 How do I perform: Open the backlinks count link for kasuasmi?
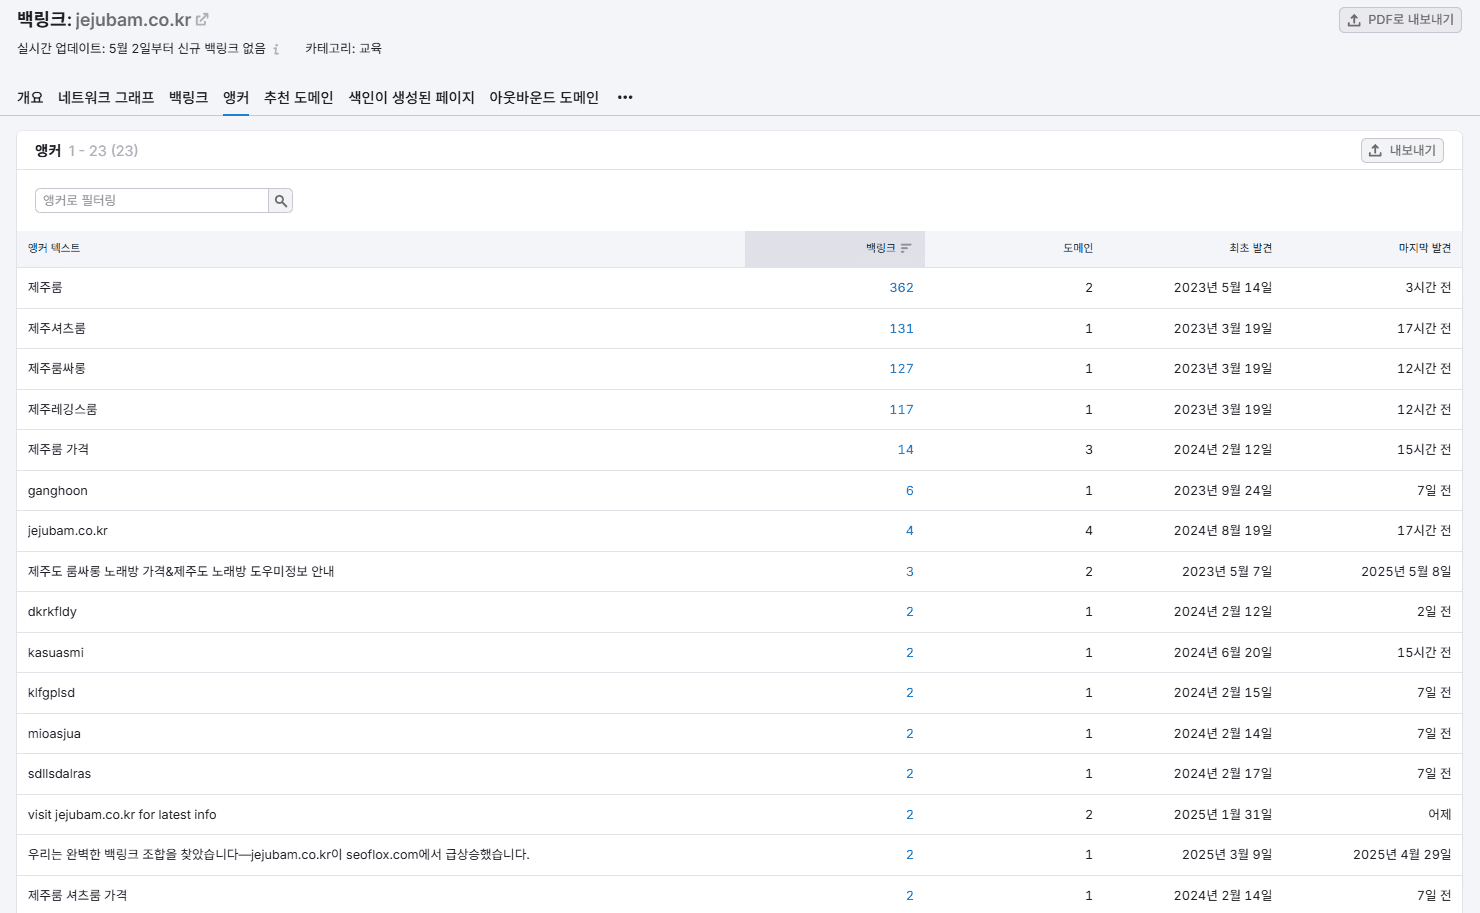910,653
